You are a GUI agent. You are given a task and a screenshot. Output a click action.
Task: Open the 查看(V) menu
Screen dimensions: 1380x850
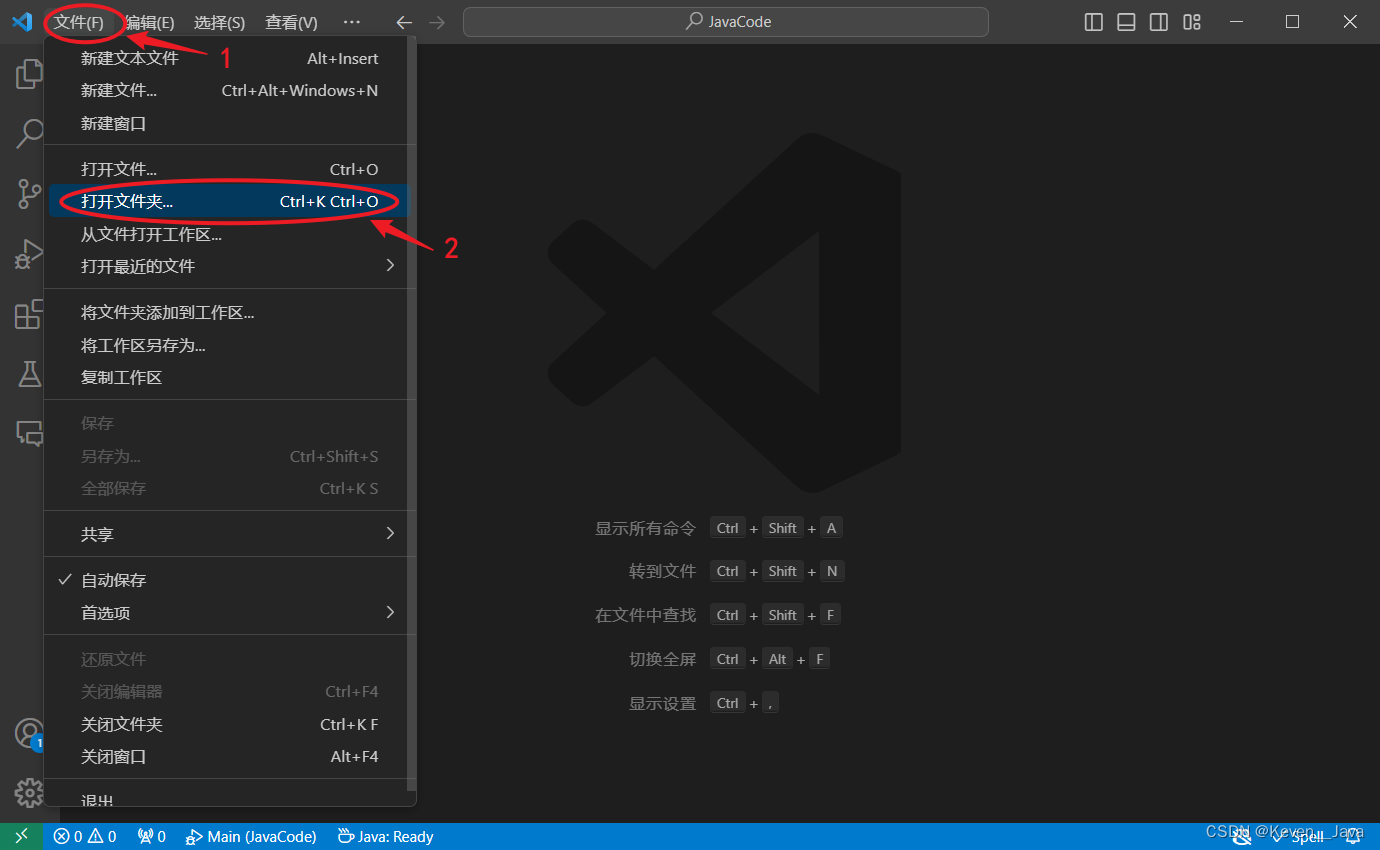[291, 22]
